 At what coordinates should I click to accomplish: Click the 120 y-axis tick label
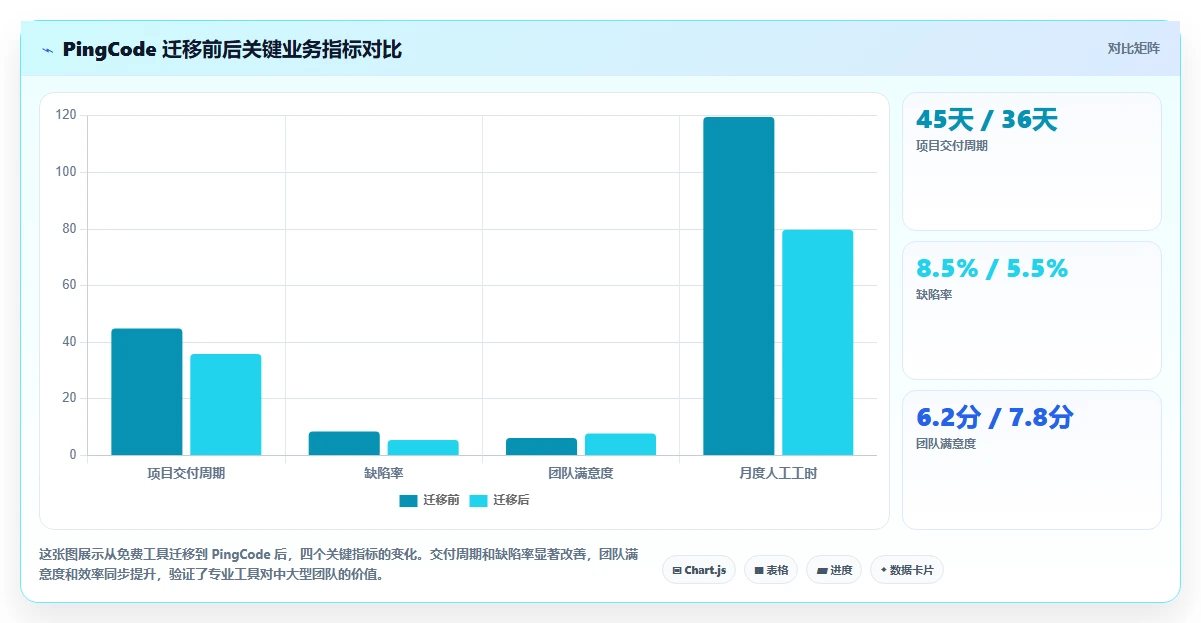(x=67, y=115)
